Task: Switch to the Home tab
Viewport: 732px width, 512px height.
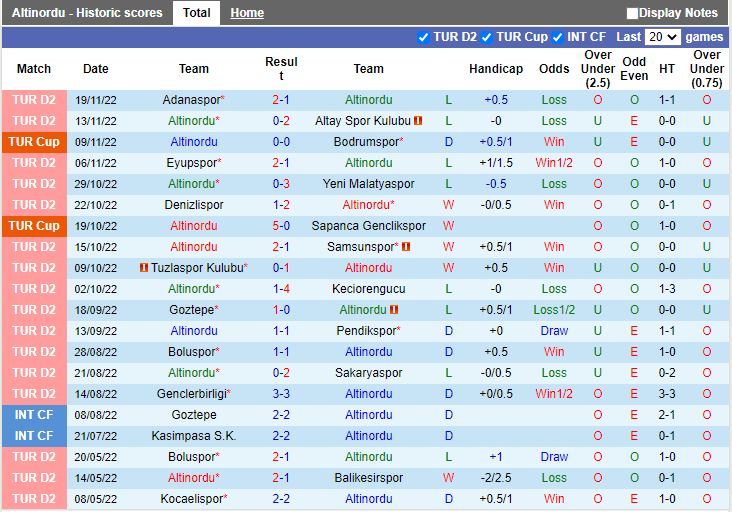Action: (247, 13)
